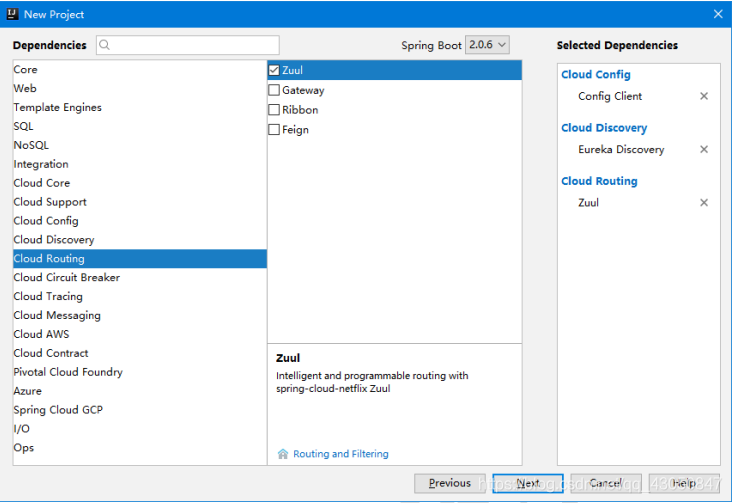Select Cloud Routing in the category list
Image resolution: width=732 pixels, height=503 pixels.
(x=140, y=259)
